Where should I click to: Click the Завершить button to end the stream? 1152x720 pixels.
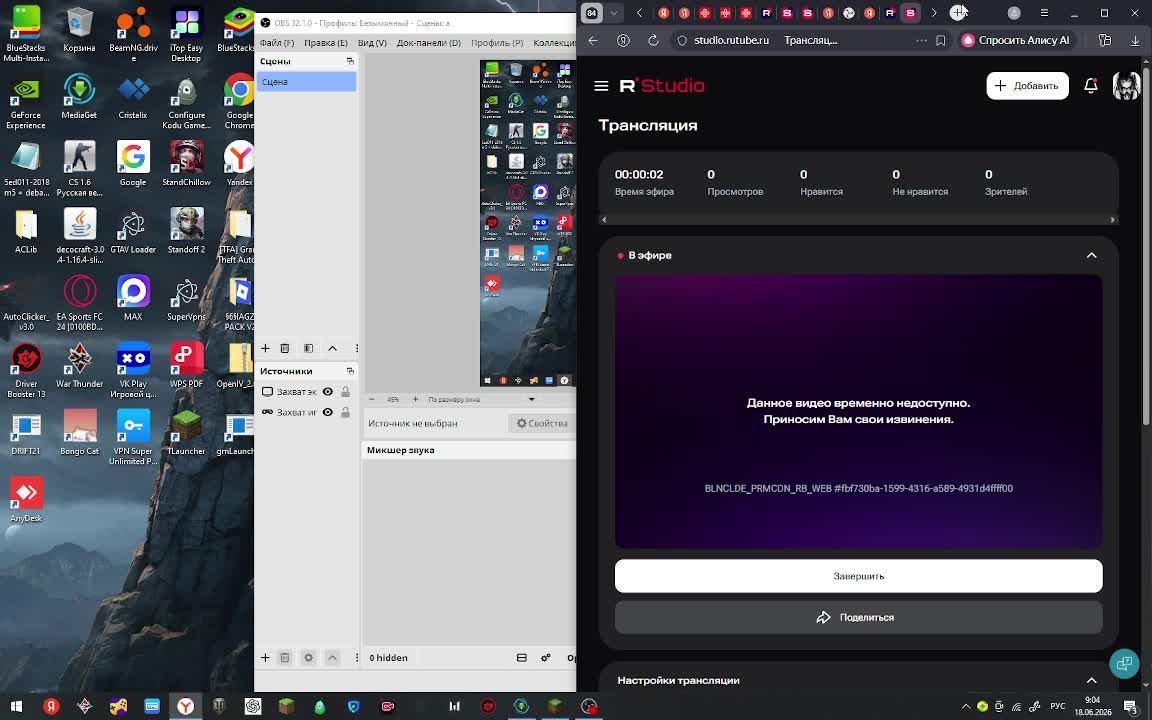858,576
